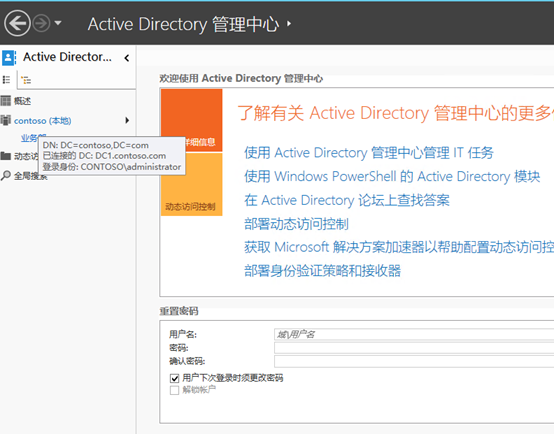This screenshot has height=434, width=554.
Task: Click the orange 详细信息 tile
Action: [x=191, y=121]
